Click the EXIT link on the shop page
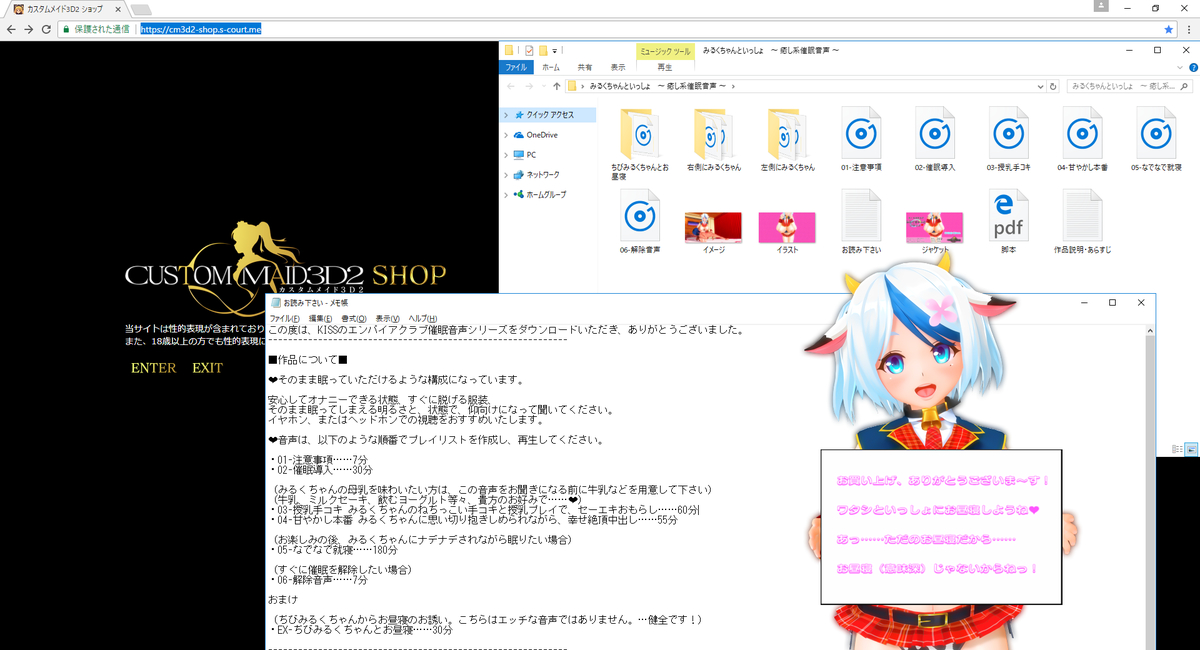 click(207, 368)
